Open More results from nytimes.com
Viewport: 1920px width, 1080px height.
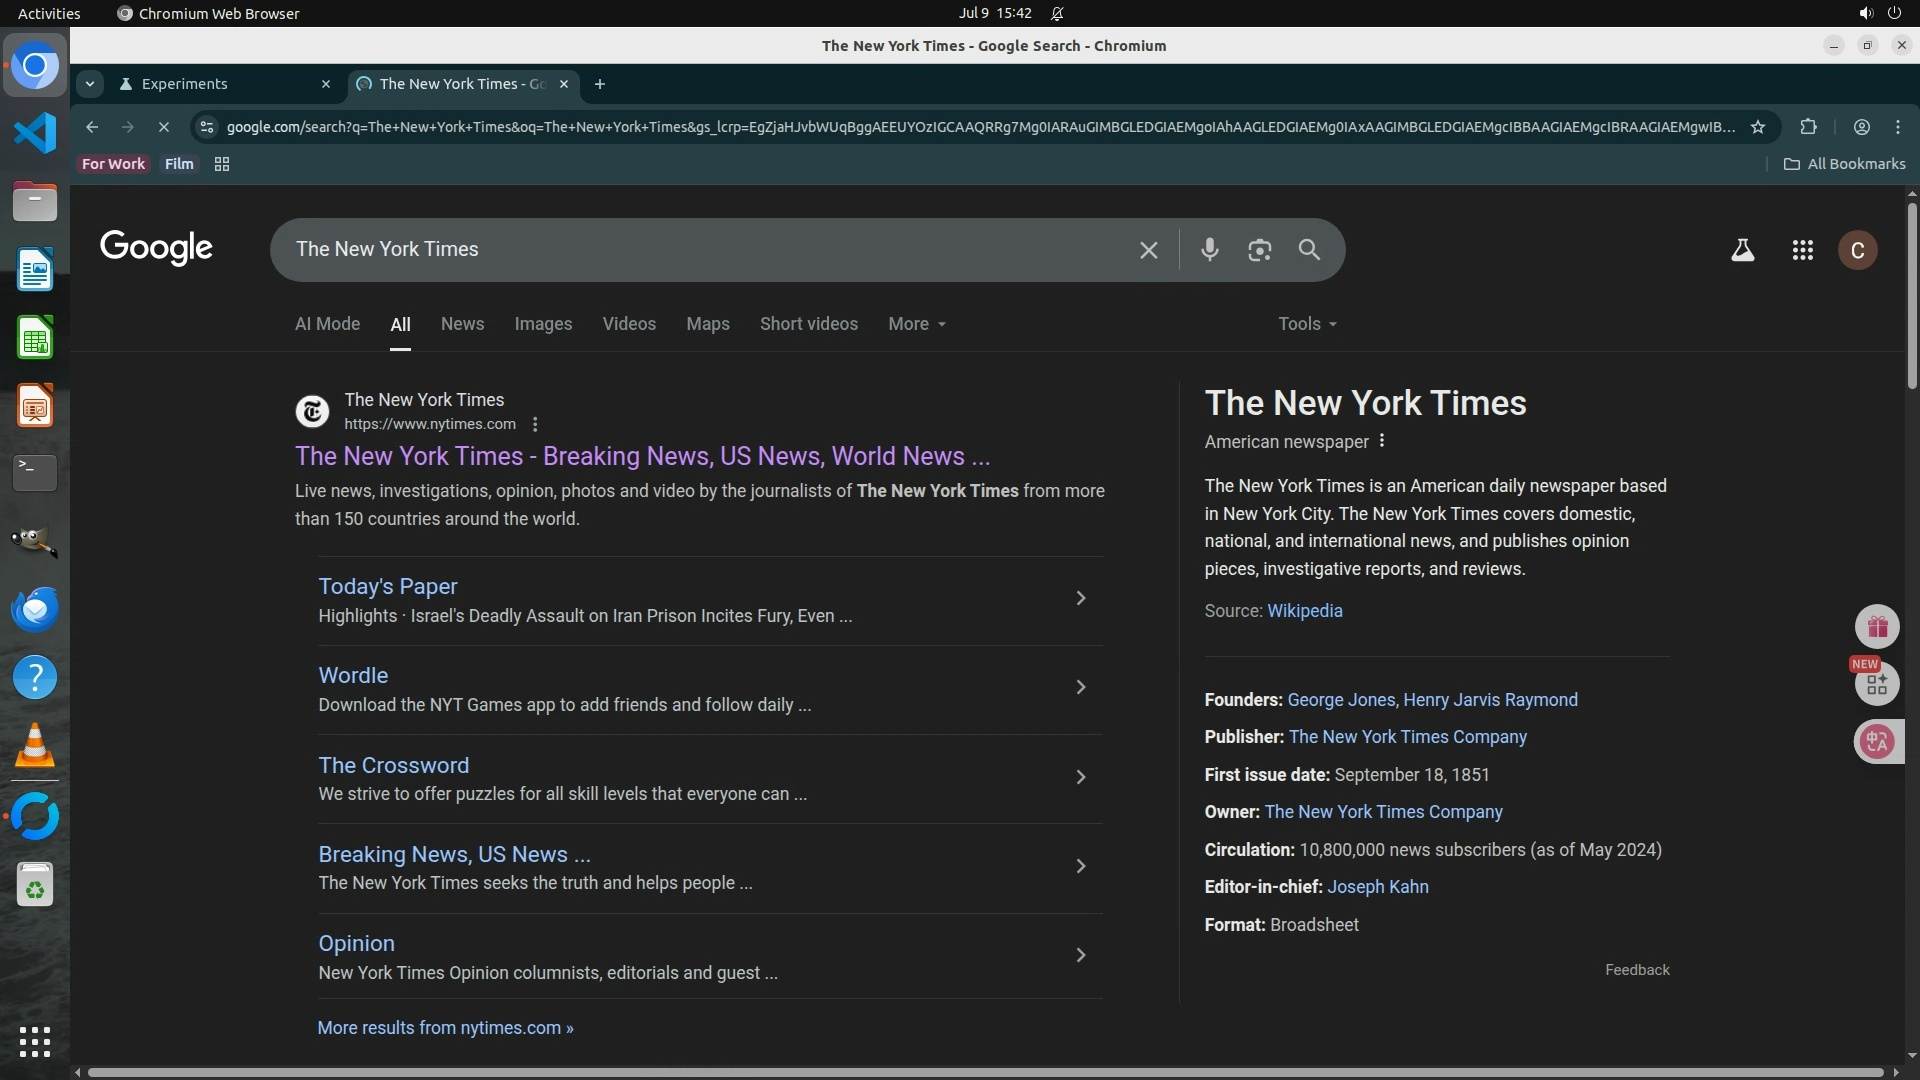coord(445,1028)
